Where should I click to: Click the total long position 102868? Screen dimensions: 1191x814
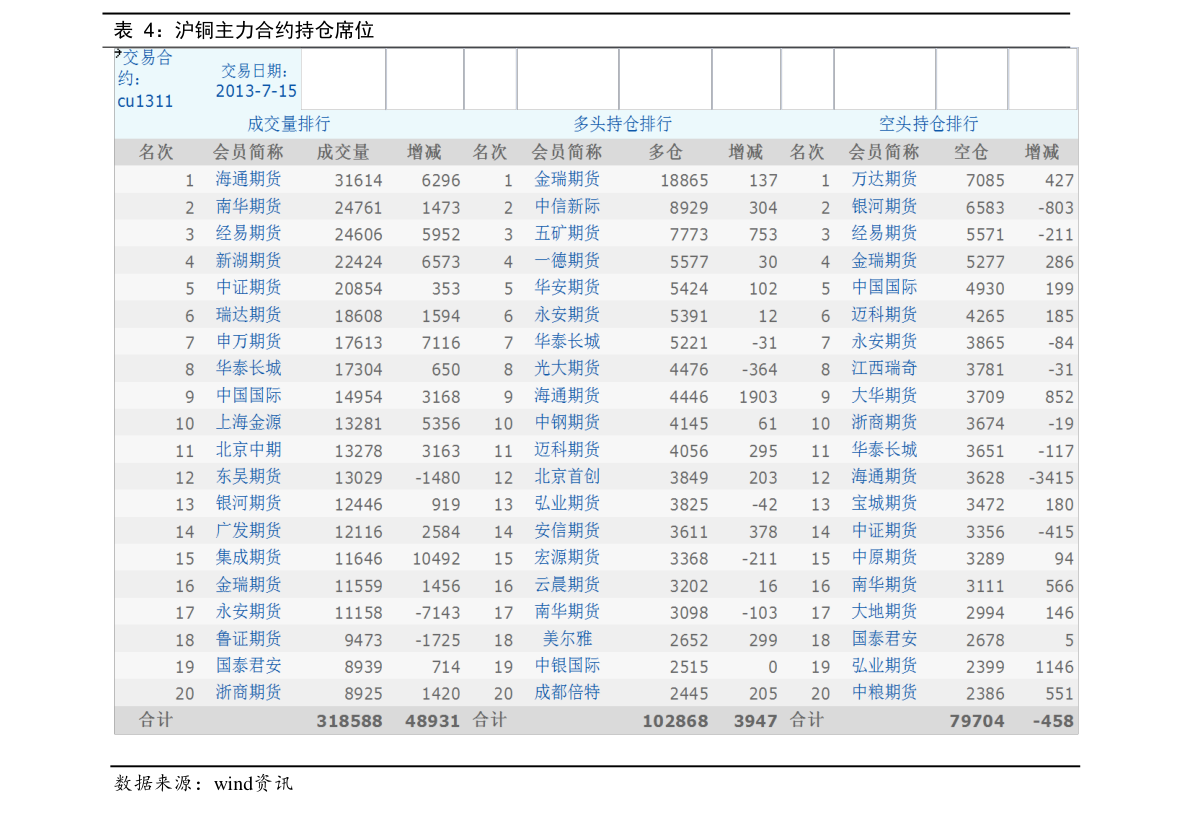[x=675, y=721]
